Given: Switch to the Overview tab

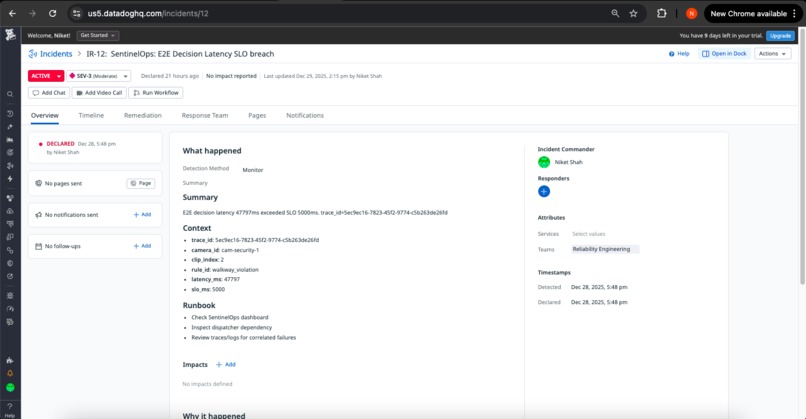Looking at the screenshot, I should point(45,116).
